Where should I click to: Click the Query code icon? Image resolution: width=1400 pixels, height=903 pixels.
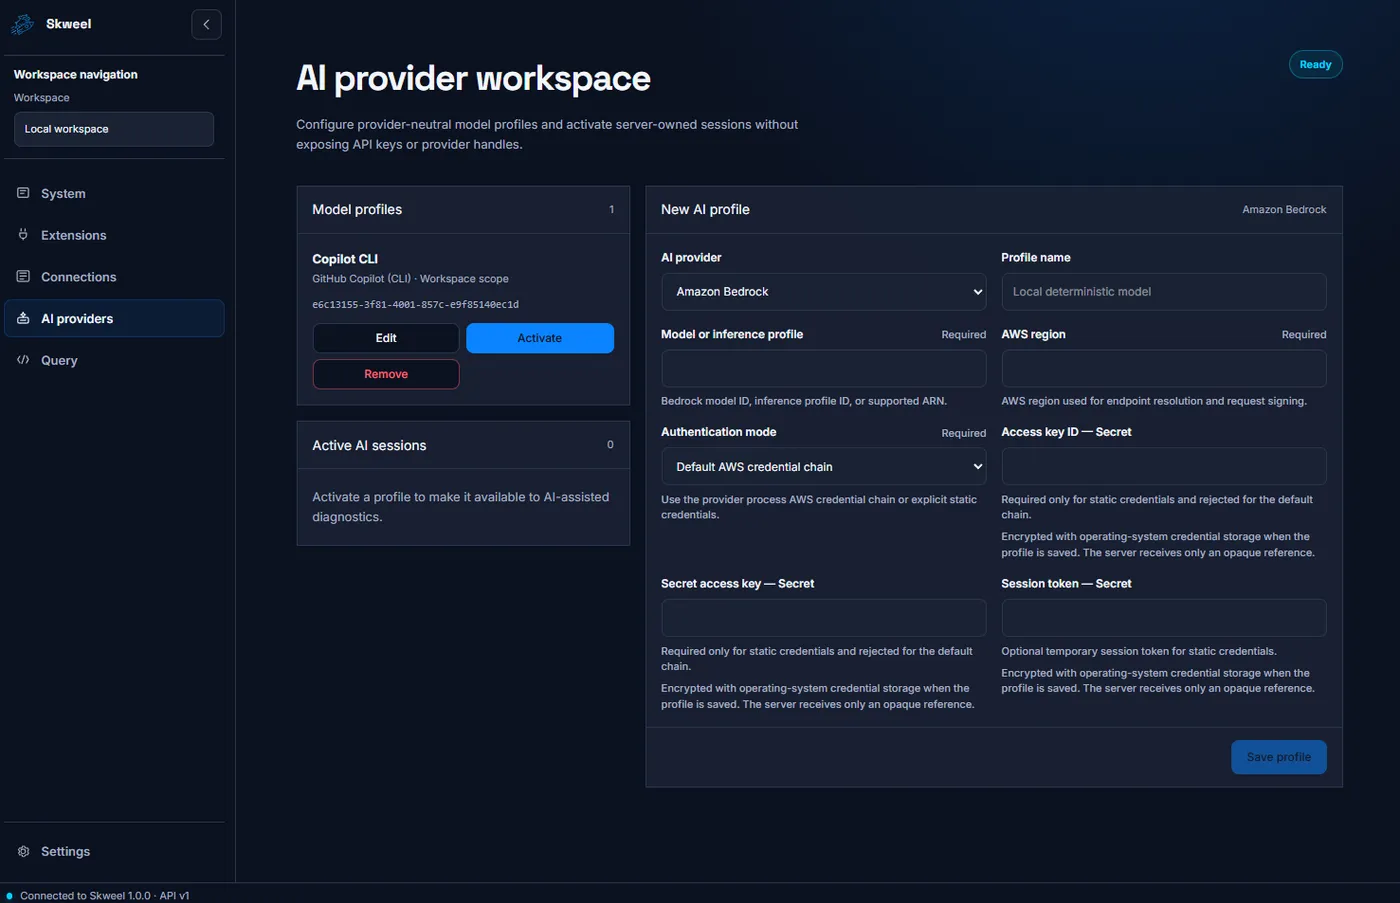pyautogui.click(x=23, y=360)
